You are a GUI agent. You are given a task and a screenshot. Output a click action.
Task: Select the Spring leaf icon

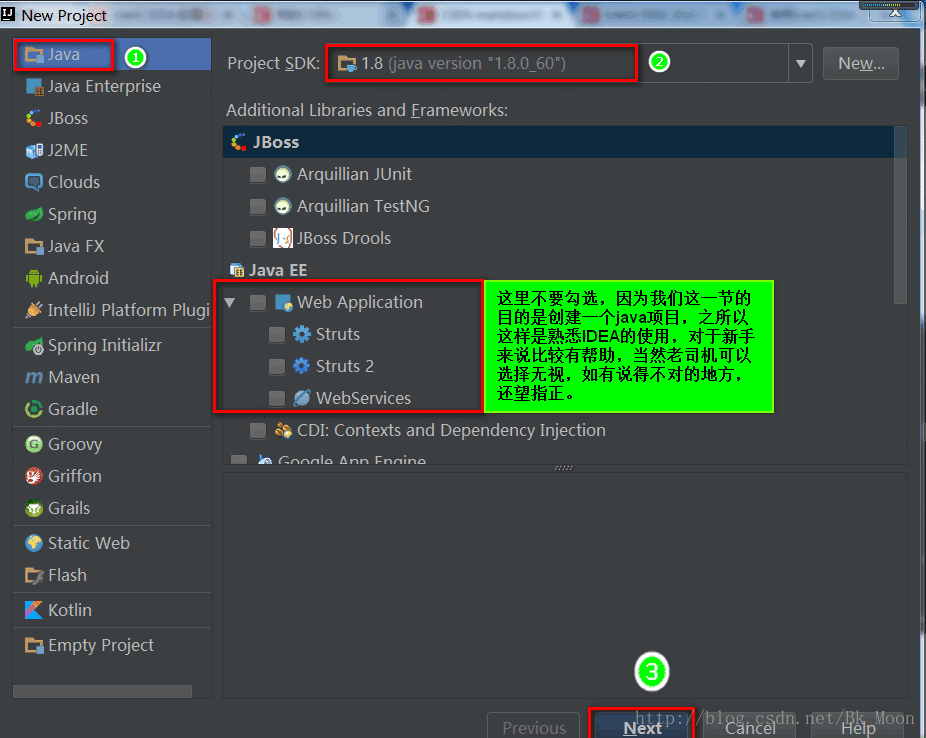pyautogui.click(x=34, y=214)
